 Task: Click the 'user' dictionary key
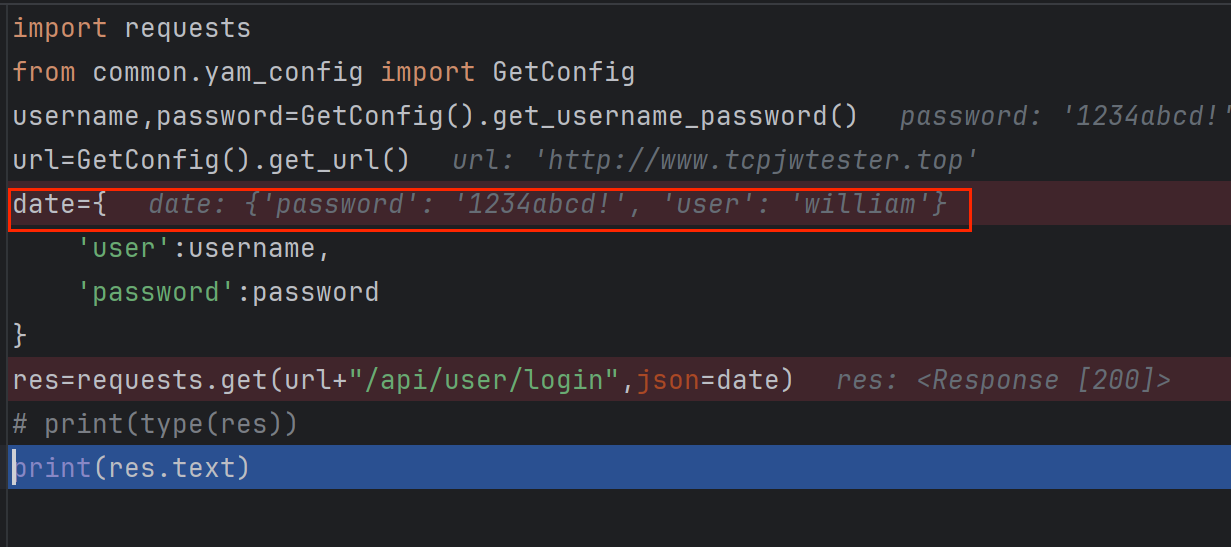(x=125, y=248)
